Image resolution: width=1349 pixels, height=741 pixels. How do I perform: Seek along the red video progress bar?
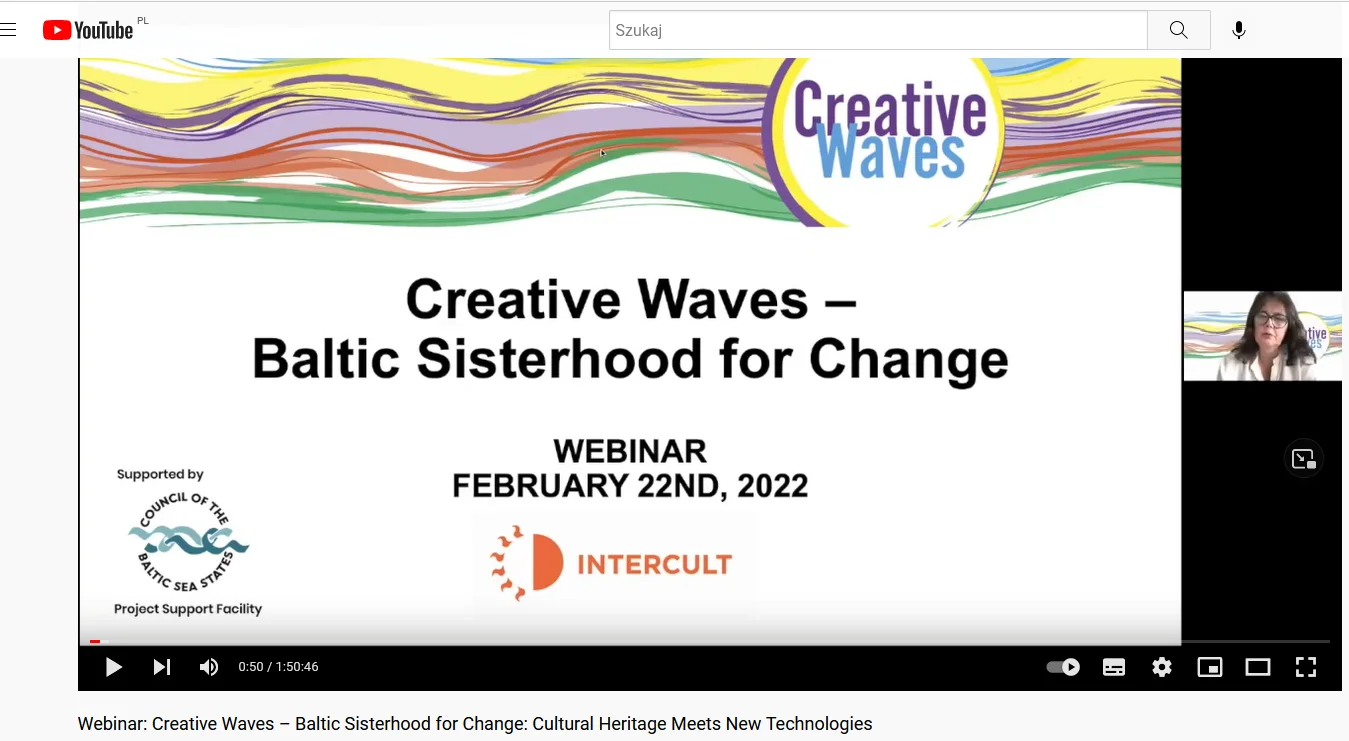coord(710,641)
